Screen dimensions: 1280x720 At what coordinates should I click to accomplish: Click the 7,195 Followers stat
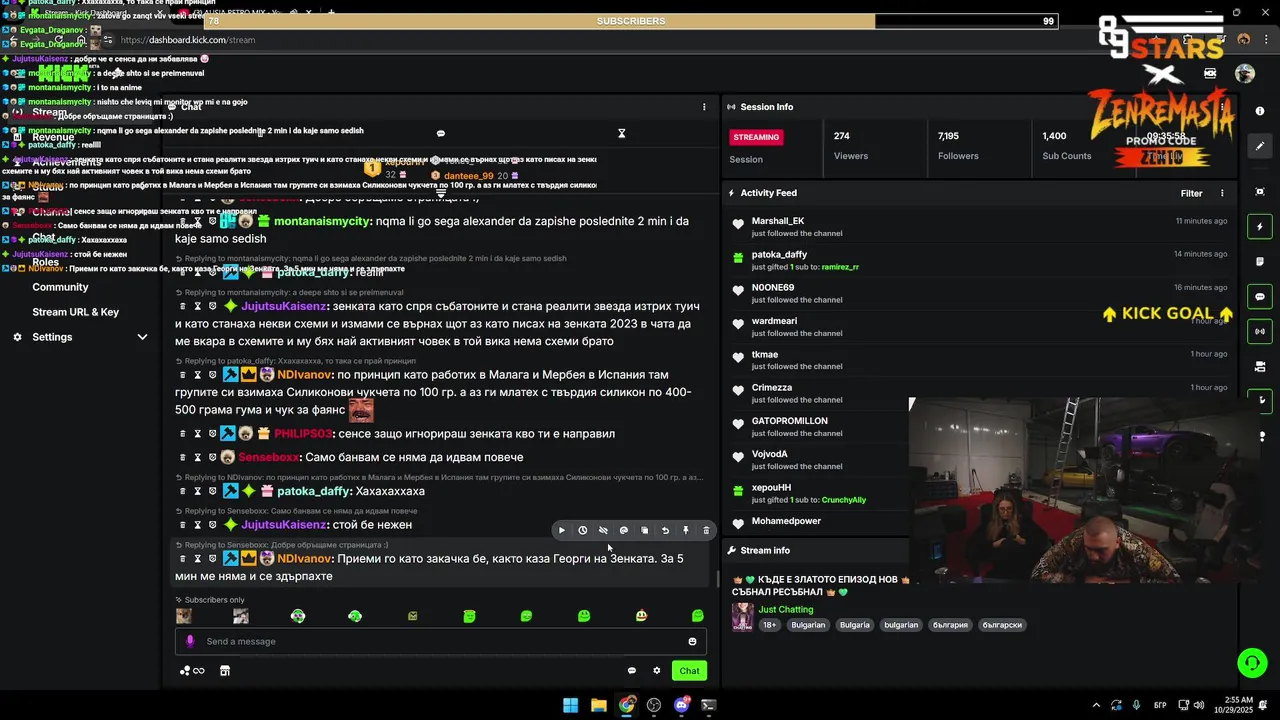coord(958,145)
